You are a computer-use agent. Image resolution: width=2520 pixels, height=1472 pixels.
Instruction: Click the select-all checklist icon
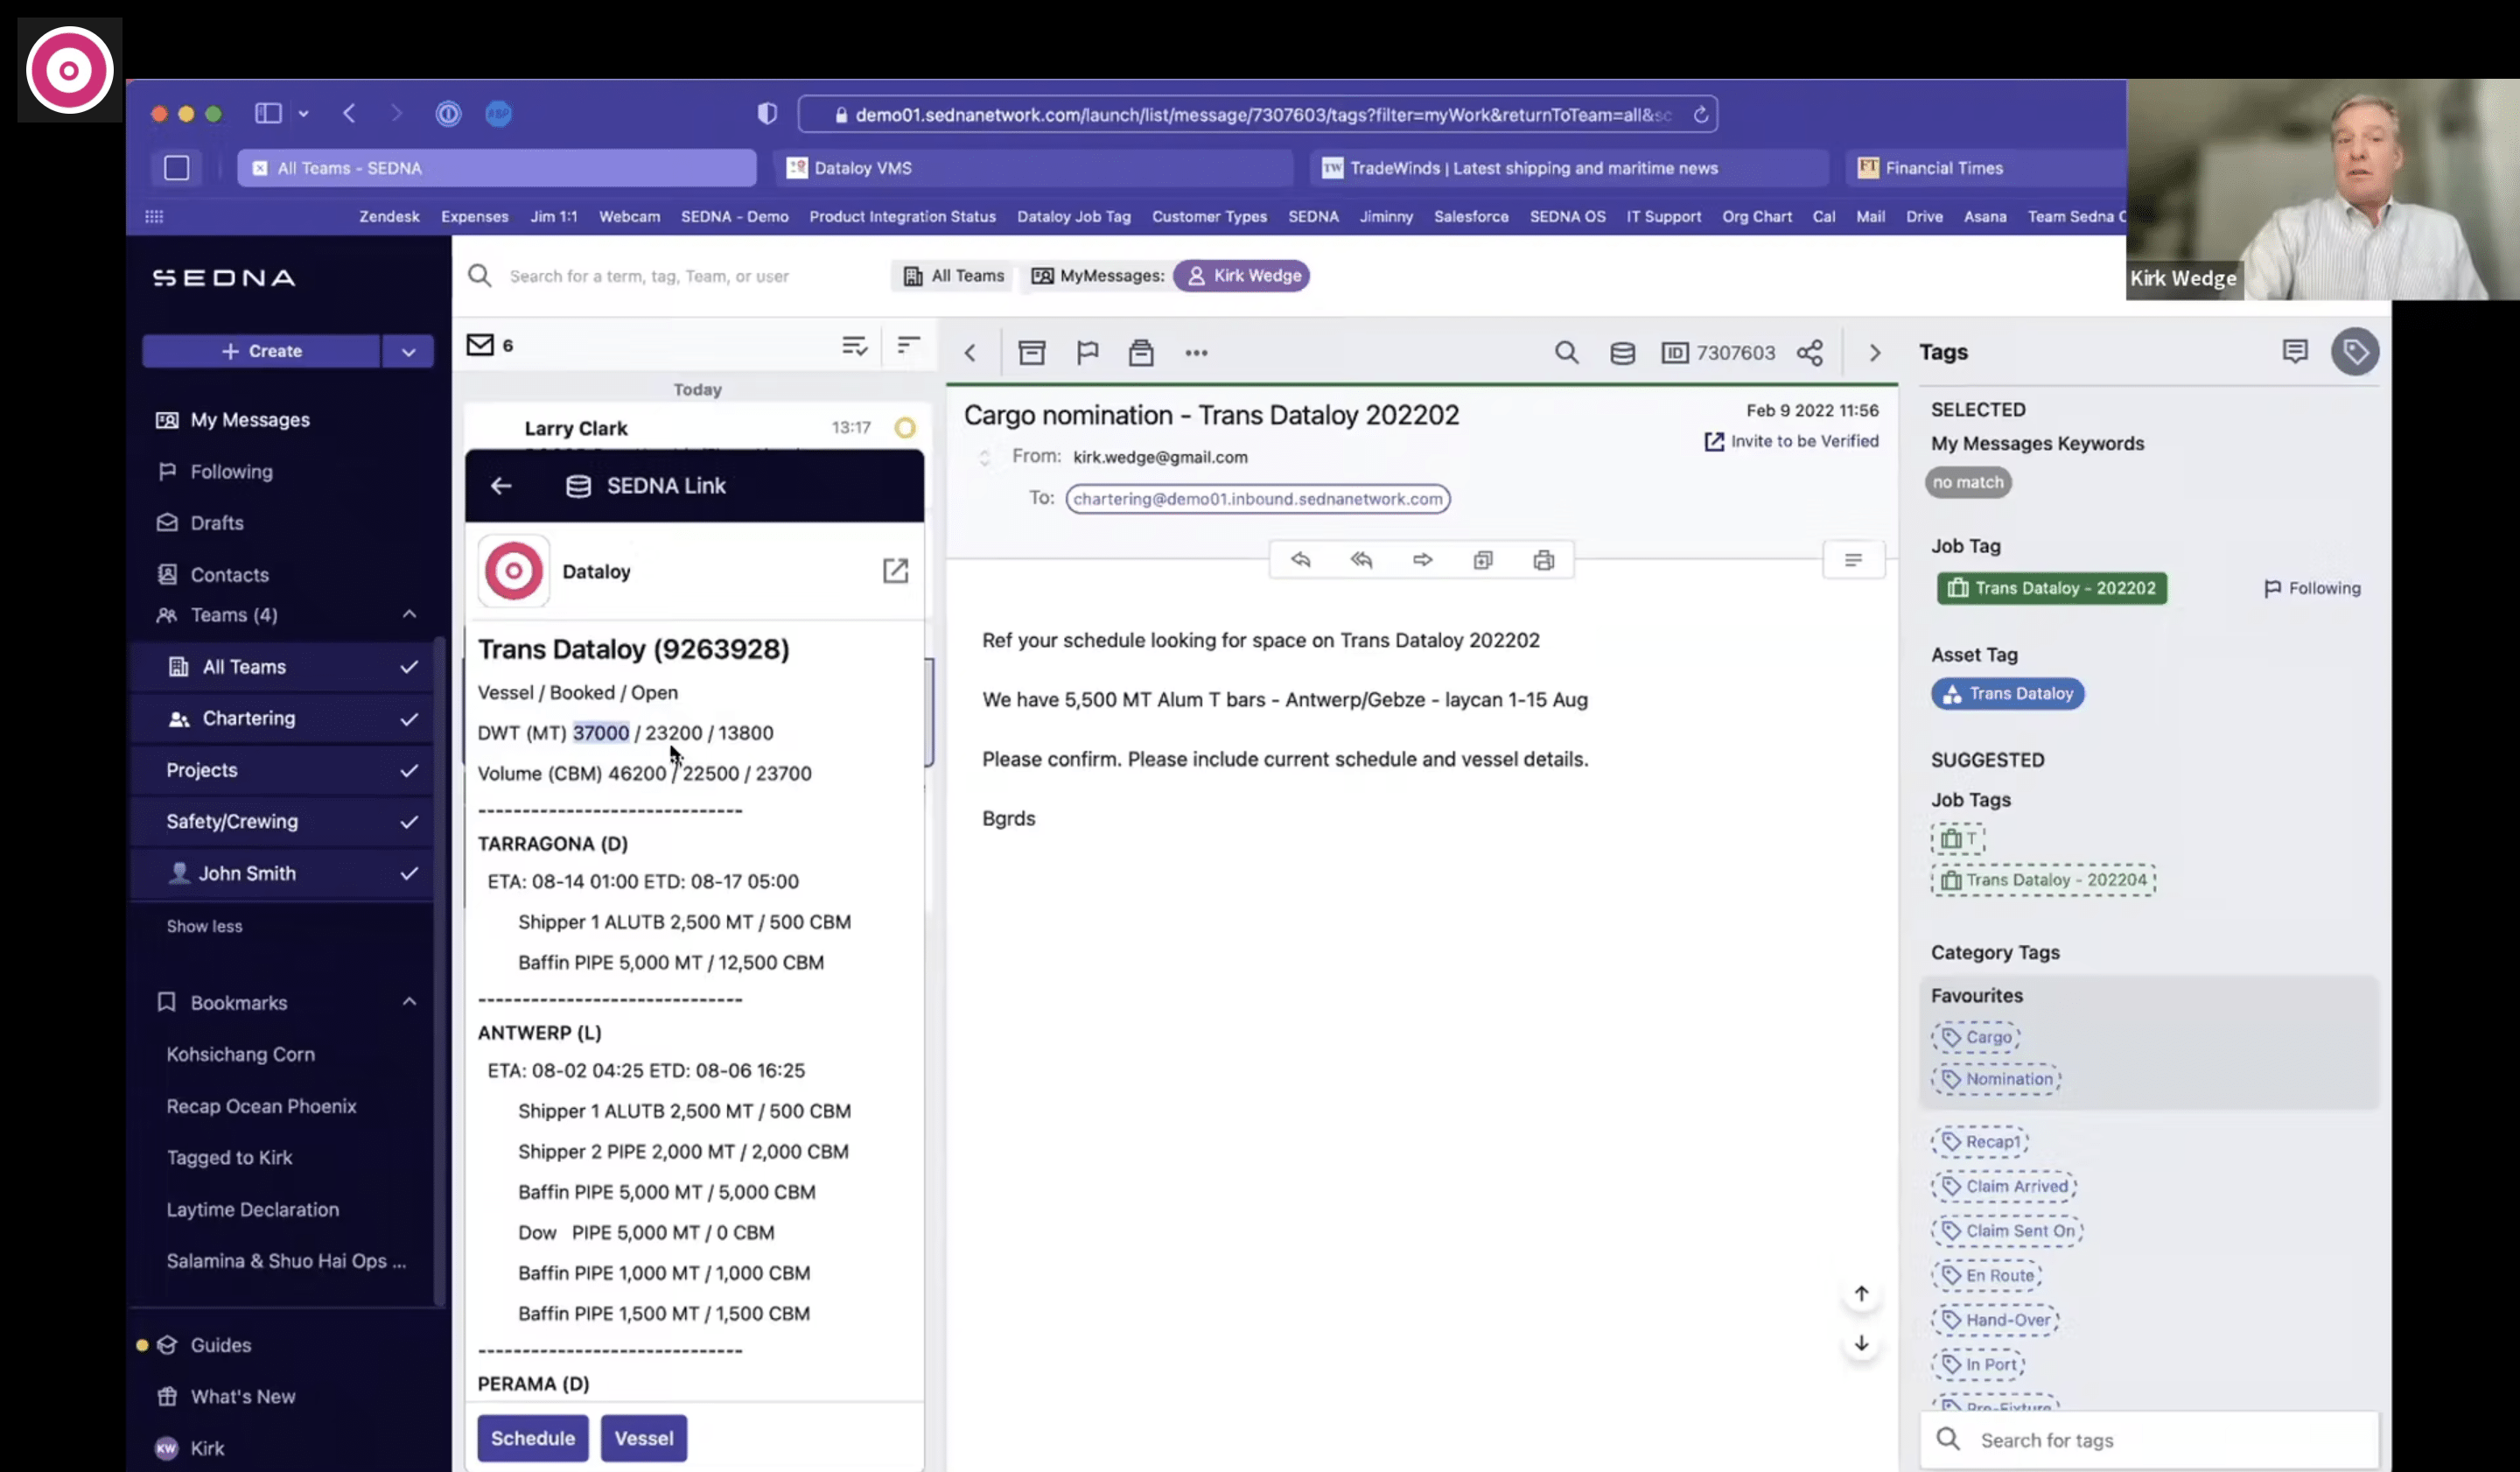pyautogui.click(x=854, y=346)
